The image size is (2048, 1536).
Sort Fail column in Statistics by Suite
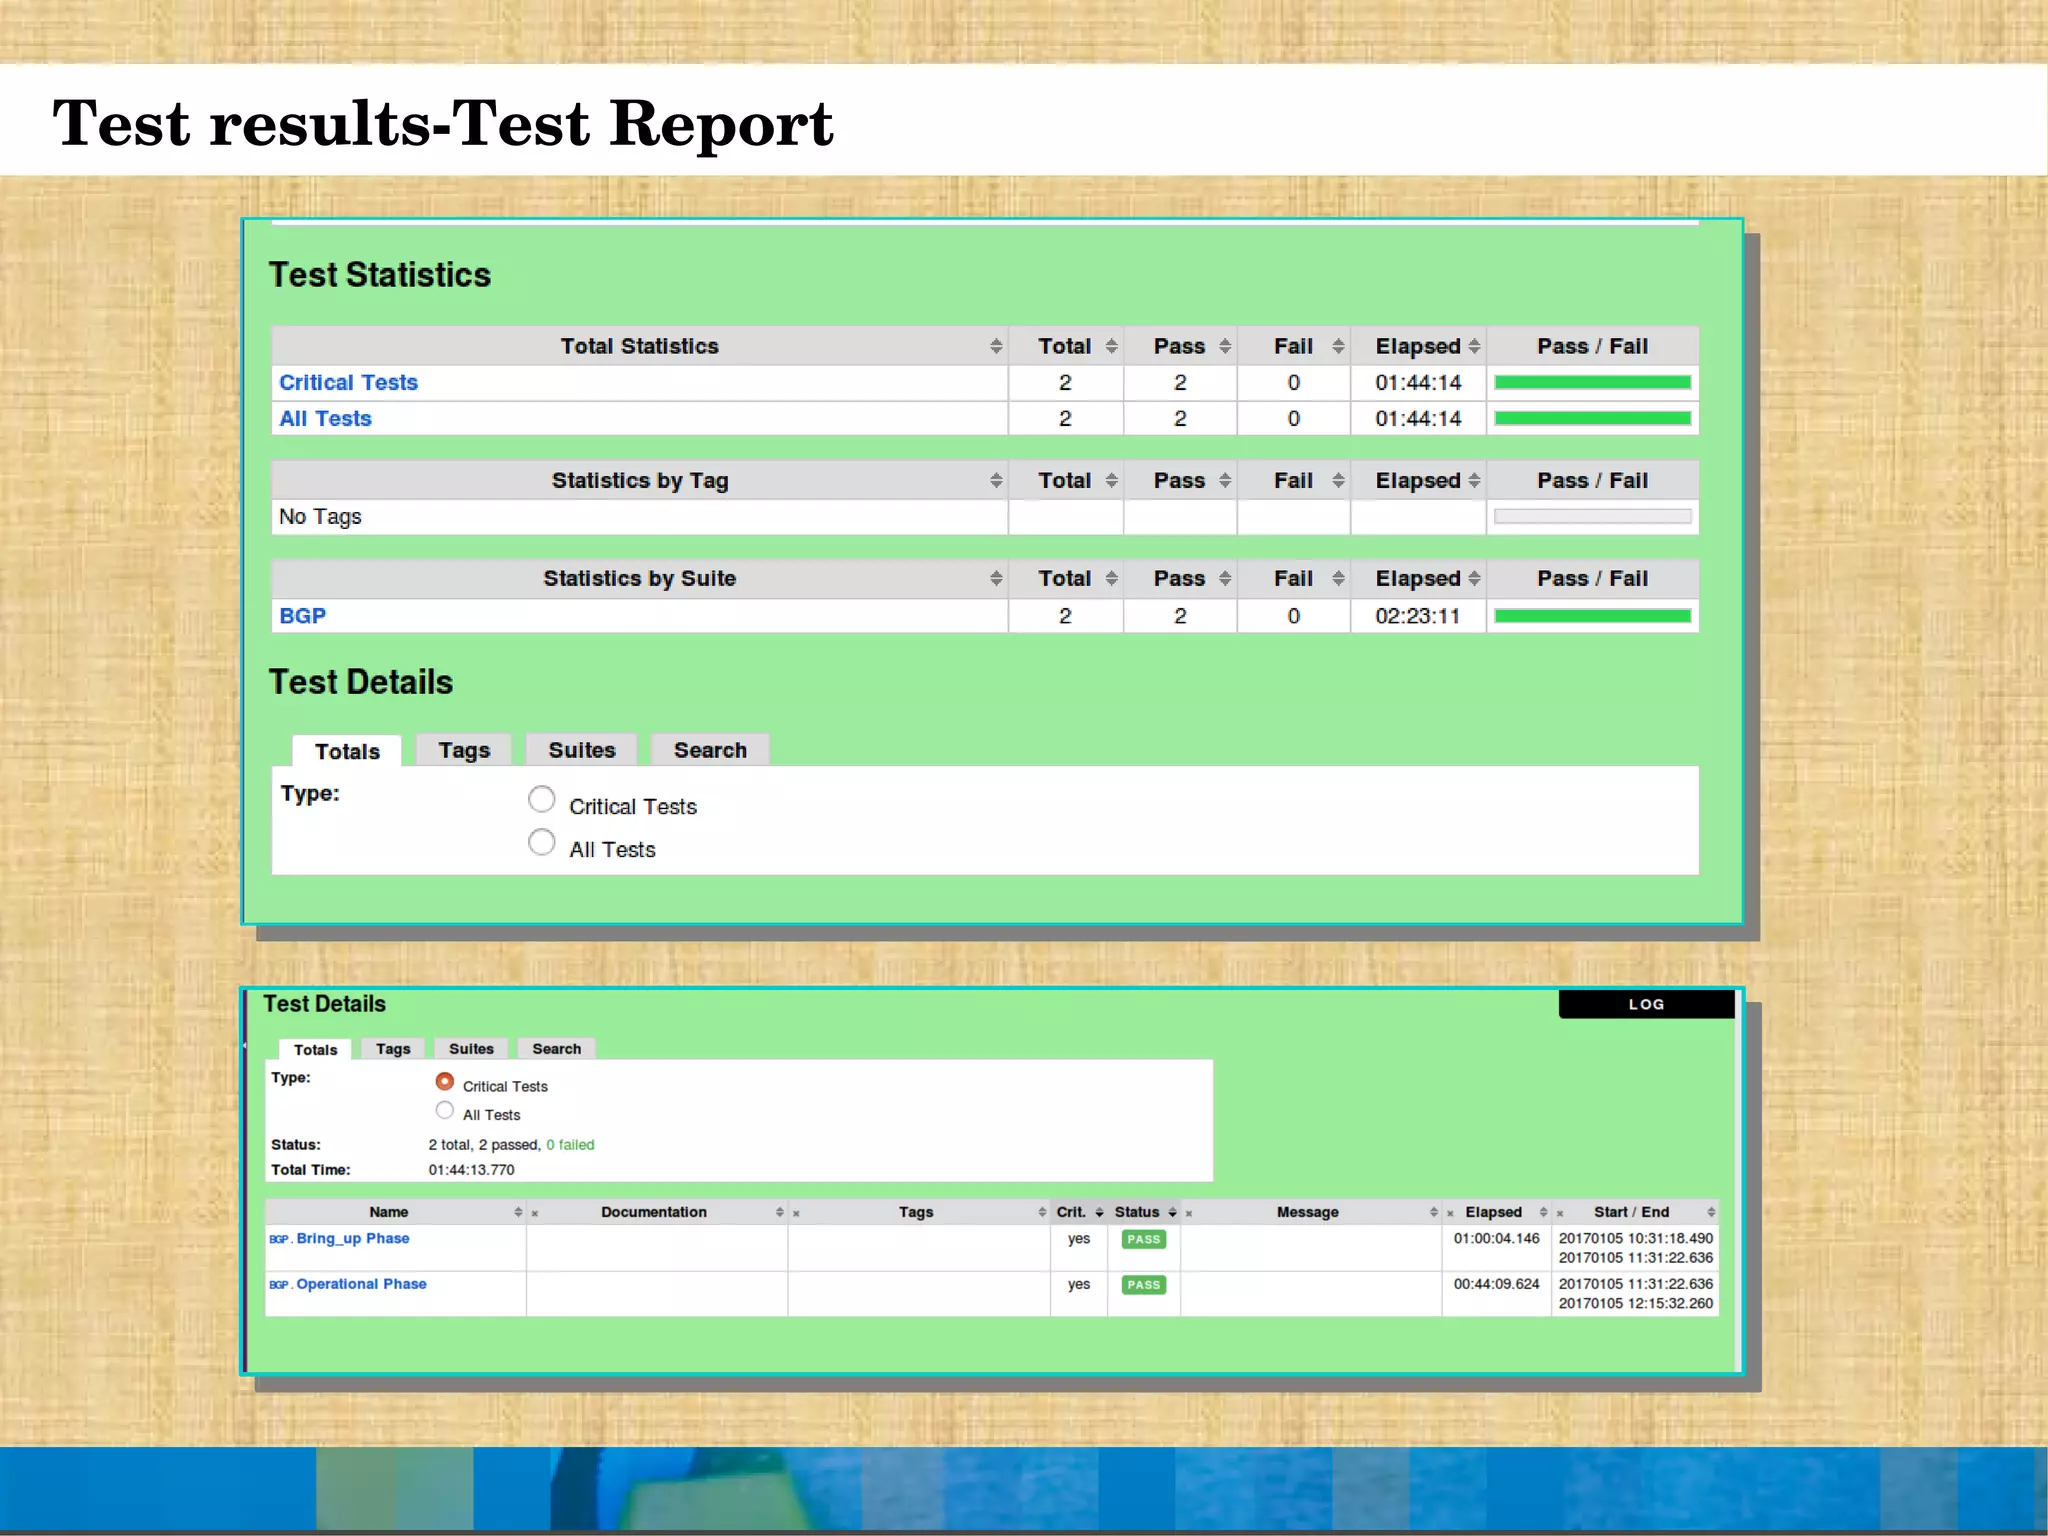1337,579
